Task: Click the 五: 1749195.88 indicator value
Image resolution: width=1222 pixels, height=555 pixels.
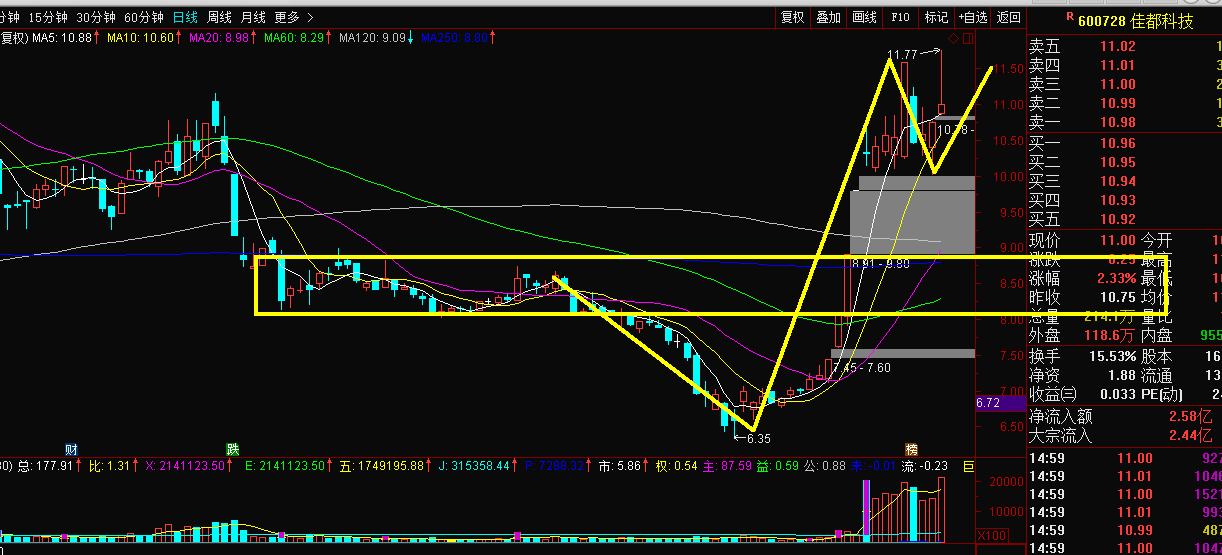Action: 381,466
